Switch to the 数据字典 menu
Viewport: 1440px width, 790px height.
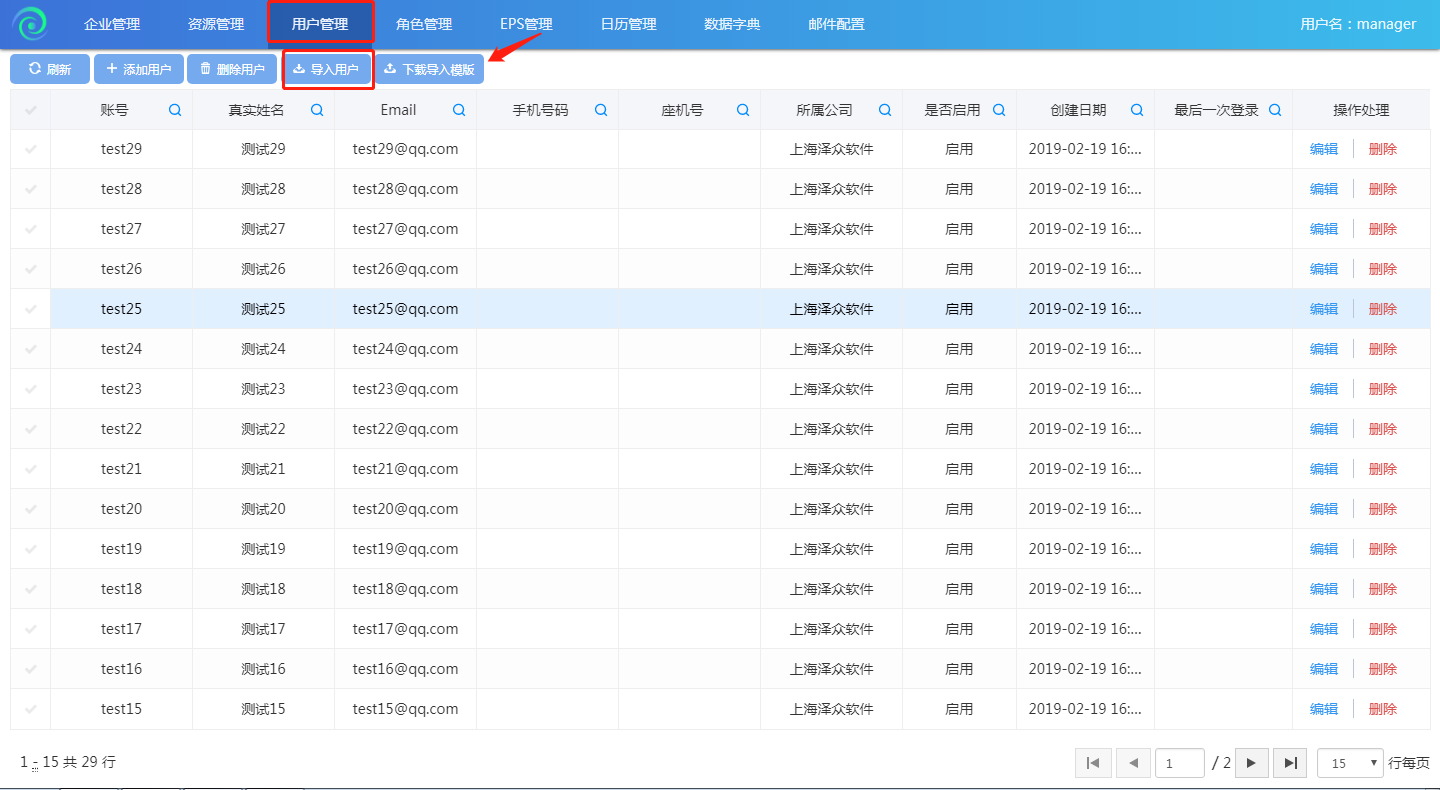pos(732,24)
